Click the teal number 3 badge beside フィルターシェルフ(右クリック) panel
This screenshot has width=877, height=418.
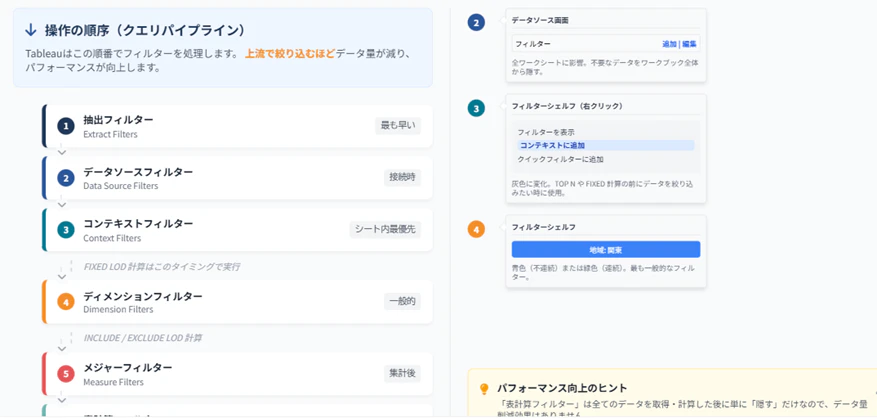click(x=476, y=109)
